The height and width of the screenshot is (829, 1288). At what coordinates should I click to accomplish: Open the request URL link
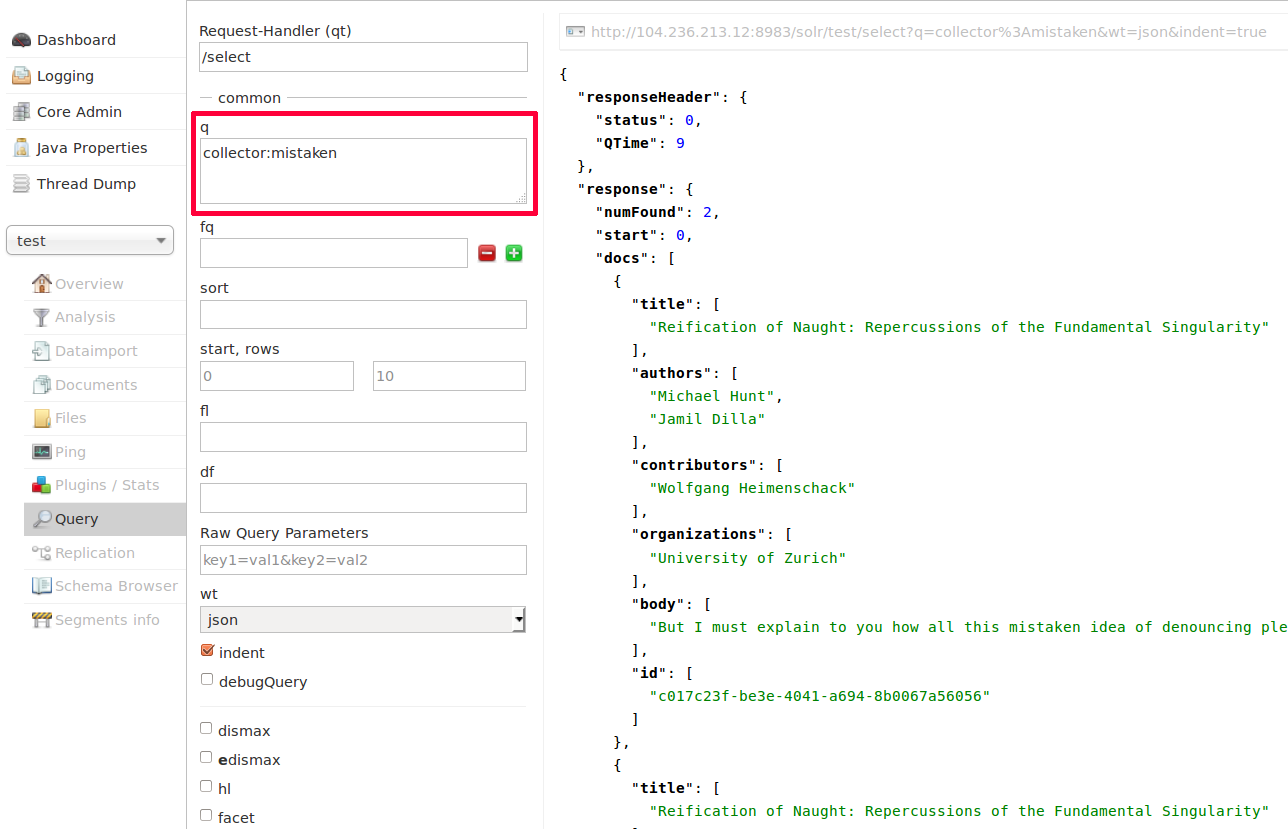928,32
